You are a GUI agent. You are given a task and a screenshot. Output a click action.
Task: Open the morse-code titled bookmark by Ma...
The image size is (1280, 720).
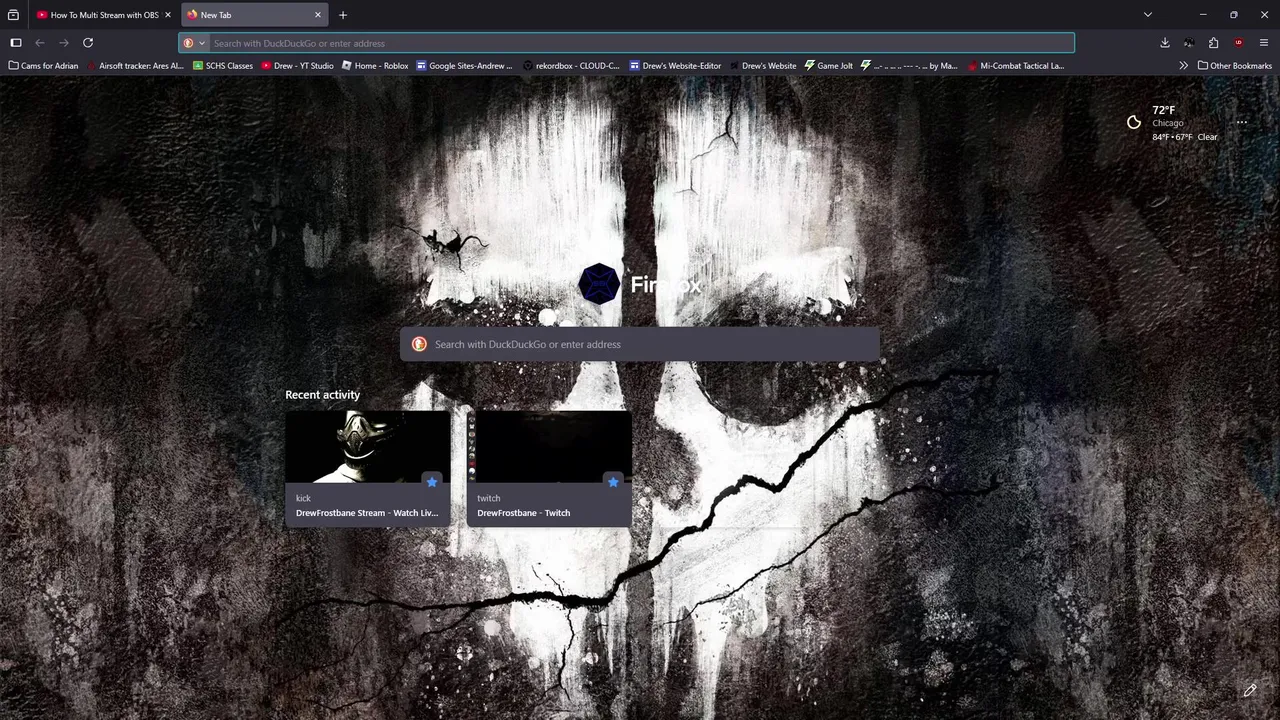point(909,66)
